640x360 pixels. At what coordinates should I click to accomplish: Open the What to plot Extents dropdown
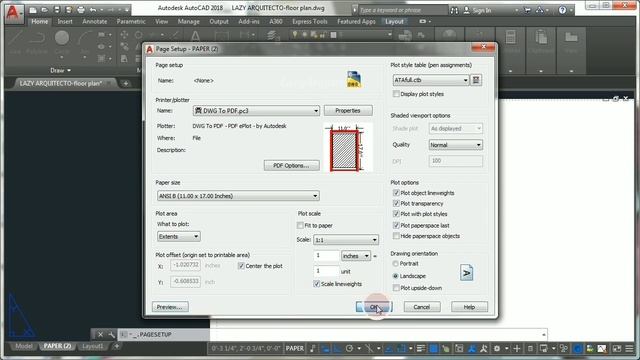[179, 236]
